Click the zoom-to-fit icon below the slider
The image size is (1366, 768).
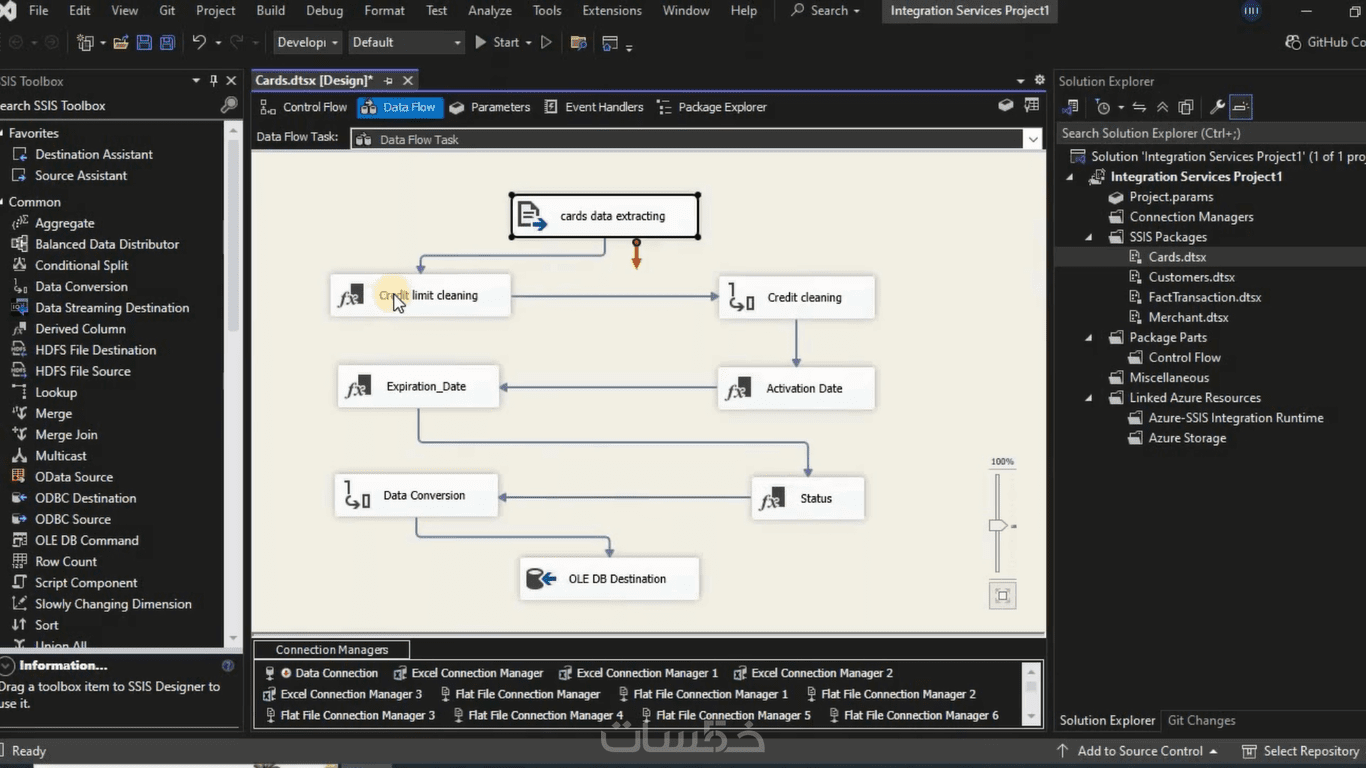click(x=1002, y=596)
